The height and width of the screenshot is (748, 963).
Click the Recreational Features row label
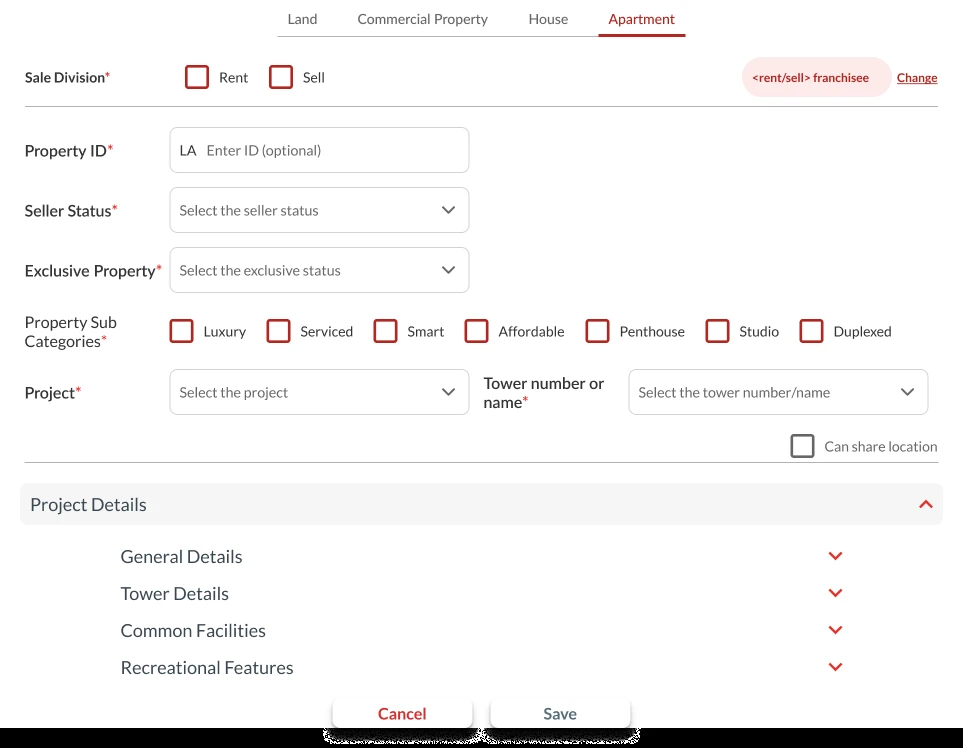[x=207, y=667]
